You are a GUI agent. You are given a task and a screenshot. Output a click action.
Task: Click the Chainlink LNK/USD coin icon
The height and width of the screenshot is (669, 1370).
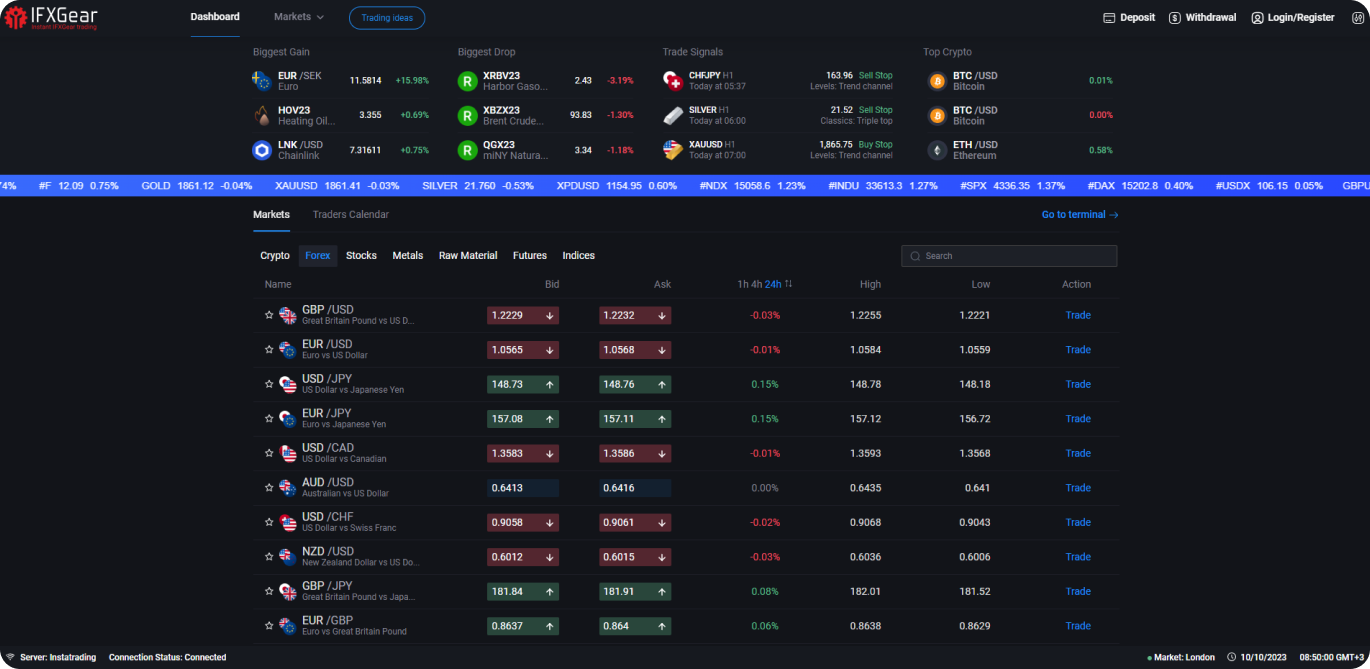click(262, 150)
